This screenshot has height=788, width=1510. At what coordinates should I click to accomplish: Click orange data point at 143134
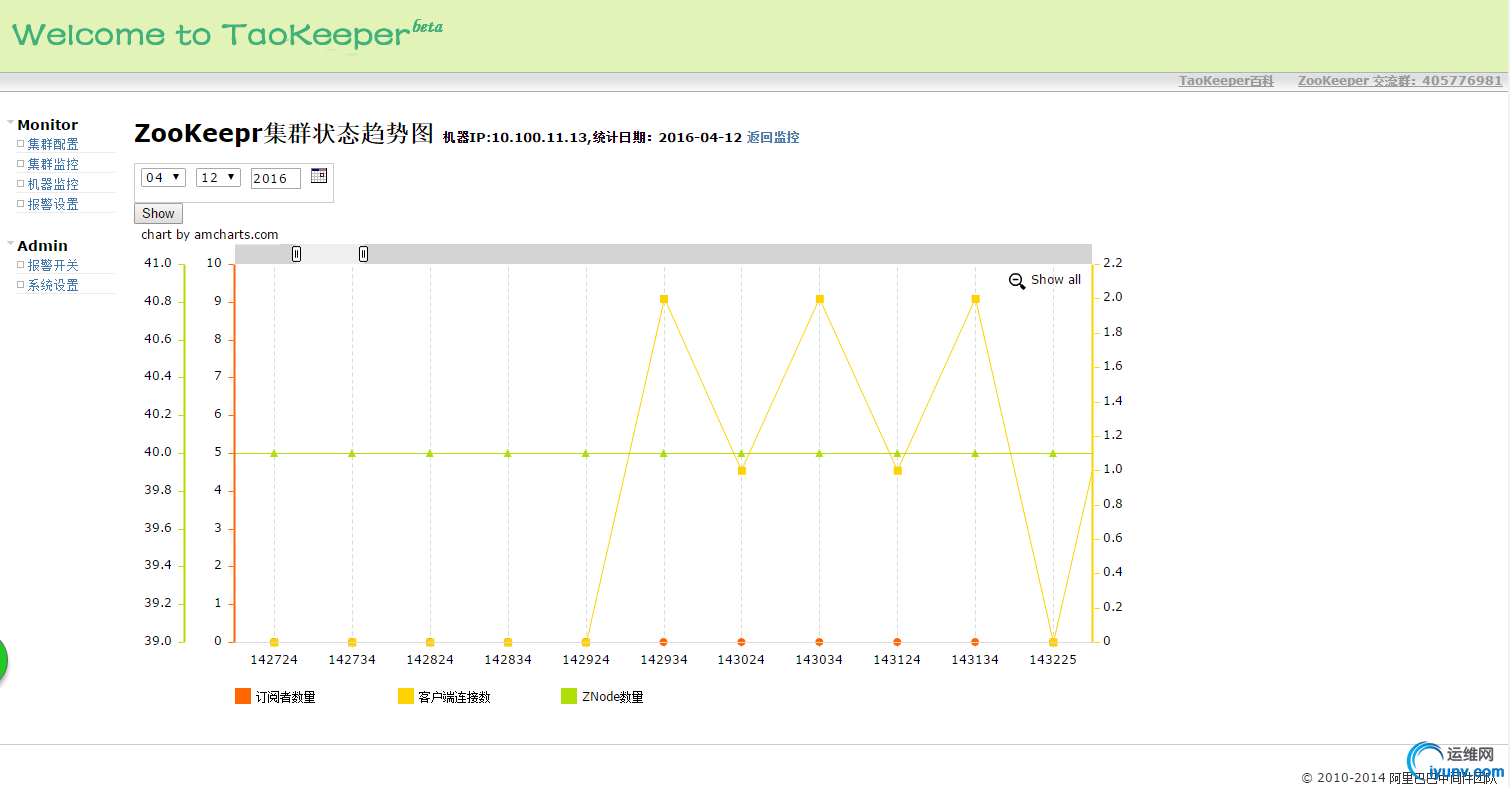point(976,641)
